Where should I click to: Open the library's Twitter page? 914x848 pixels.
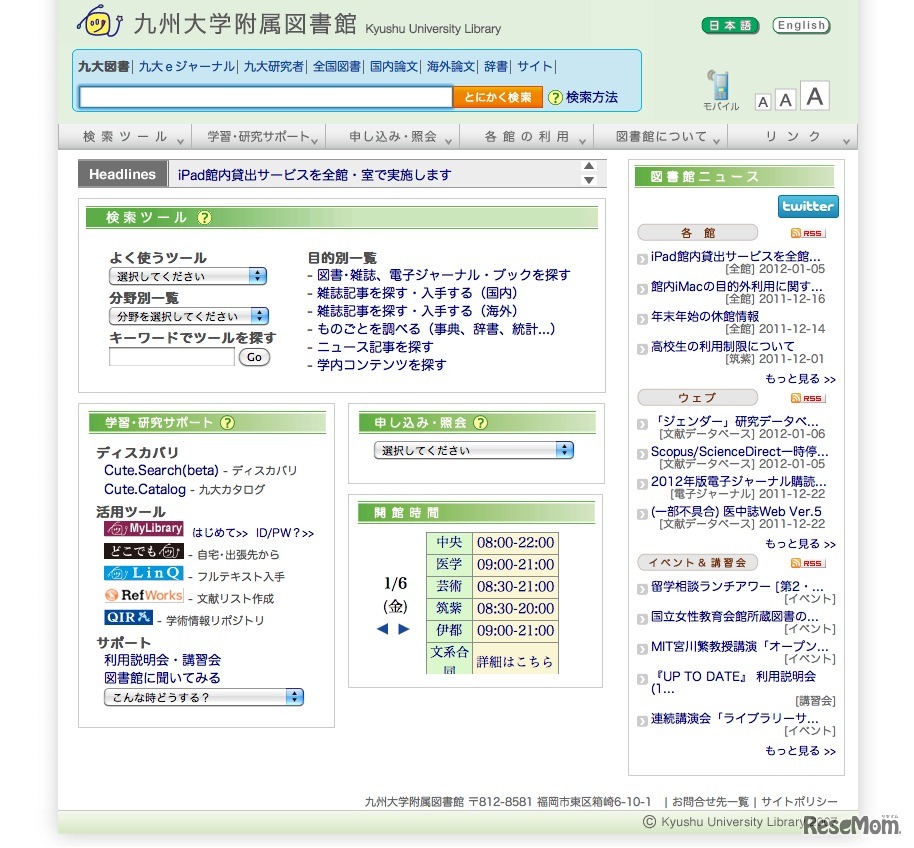807,206
